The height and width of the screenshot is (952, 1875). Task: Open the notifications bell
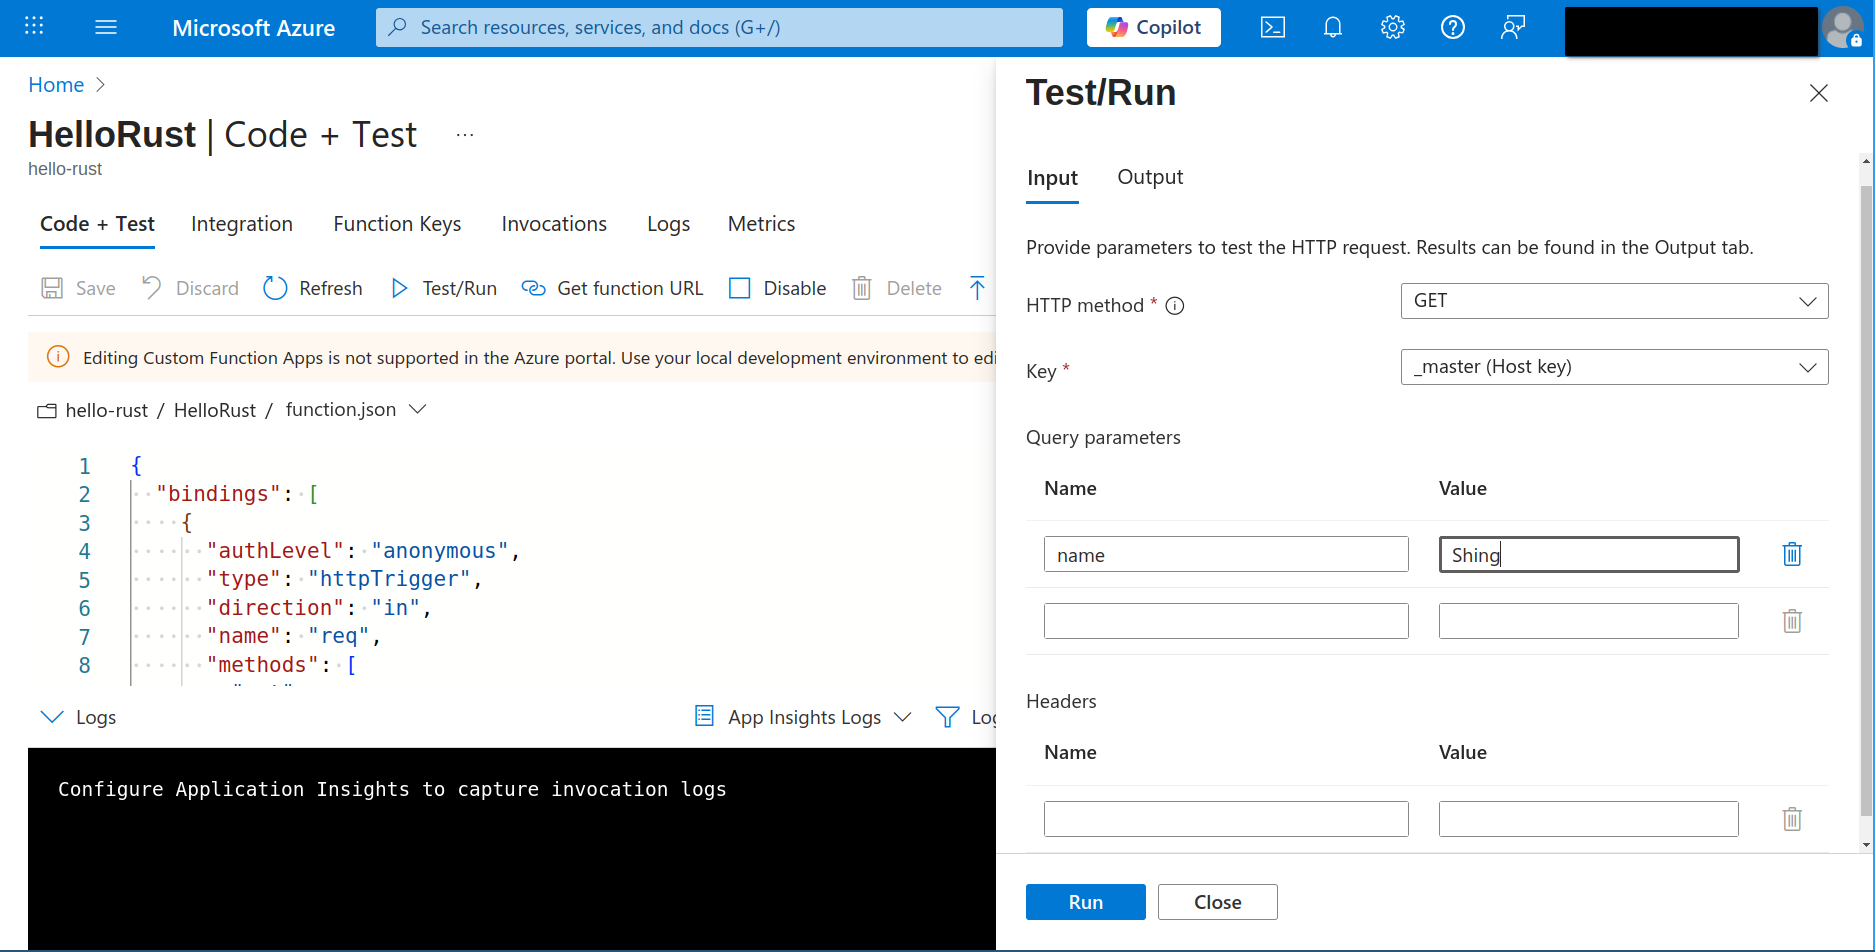point(1333,27)
